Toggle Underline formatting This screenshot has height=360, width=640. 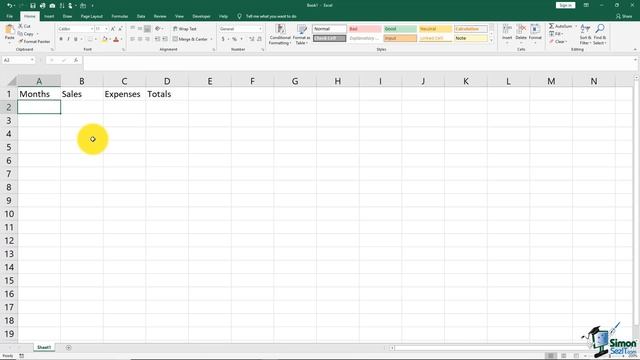(x=76, y=39)
